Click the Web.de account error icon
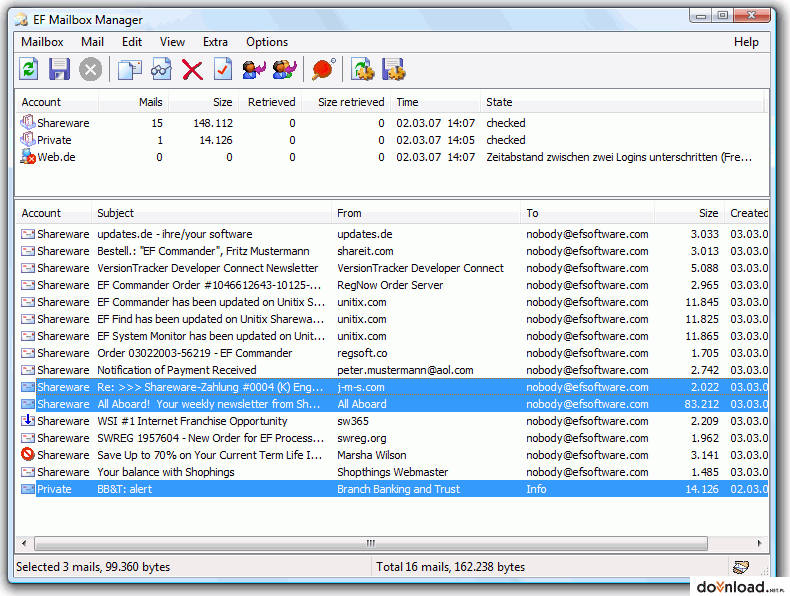The height and width of the screenshot is (596, 790). [28, 157]
